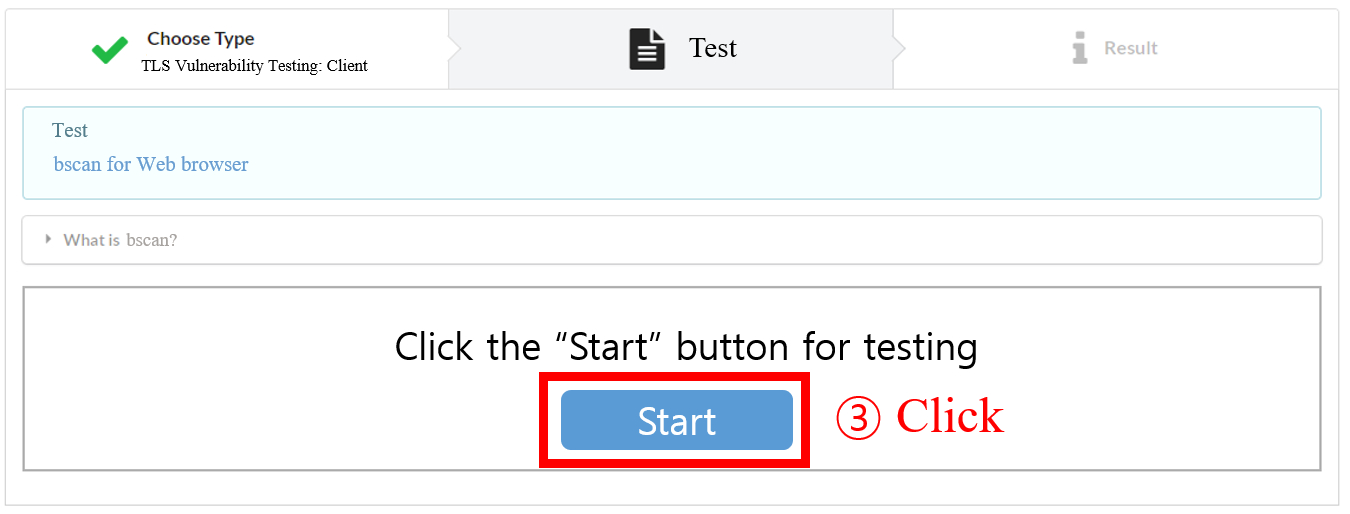The image size is (1350, 514).
Task: Click the TLS Vulnerability Testing: Client subtitle
Action: click(254, 66)
